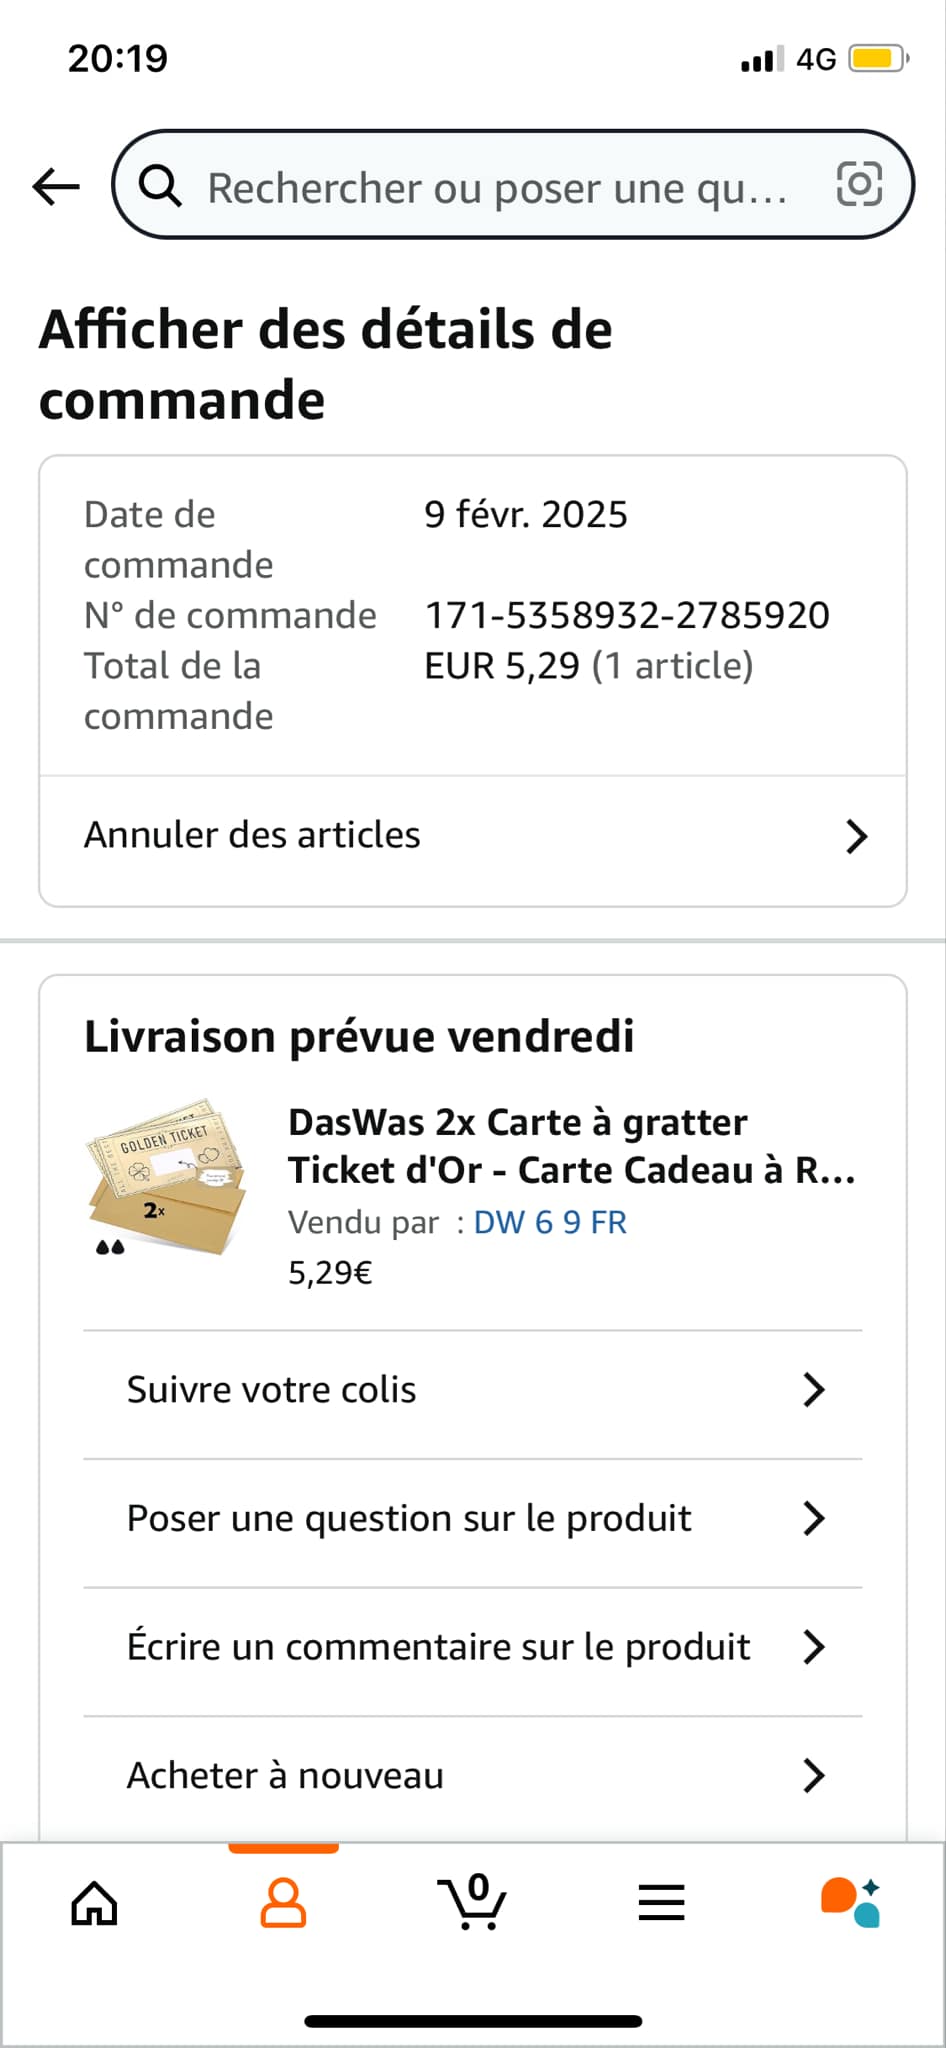Tap the battery indicator in status bar
This screenshot has width=946, height=2048.
pos(877,60)
